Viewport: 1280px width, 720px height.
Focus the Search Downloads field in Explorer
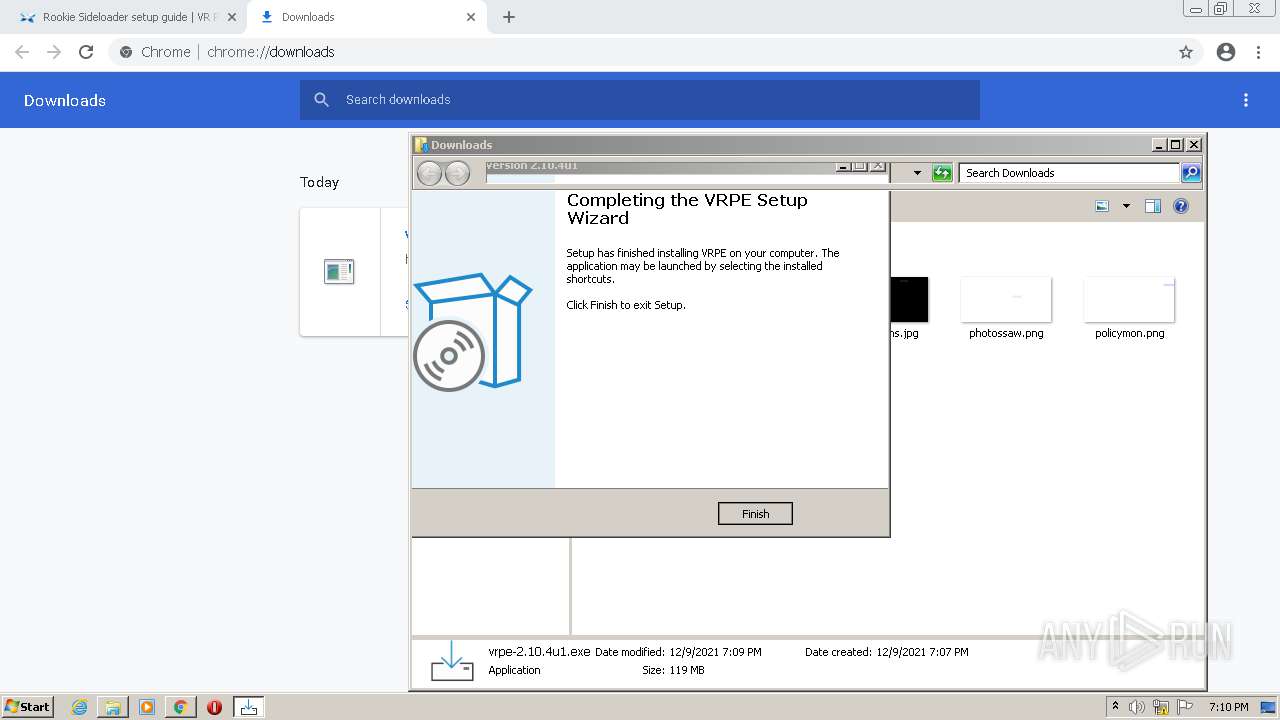[1068, 173]
